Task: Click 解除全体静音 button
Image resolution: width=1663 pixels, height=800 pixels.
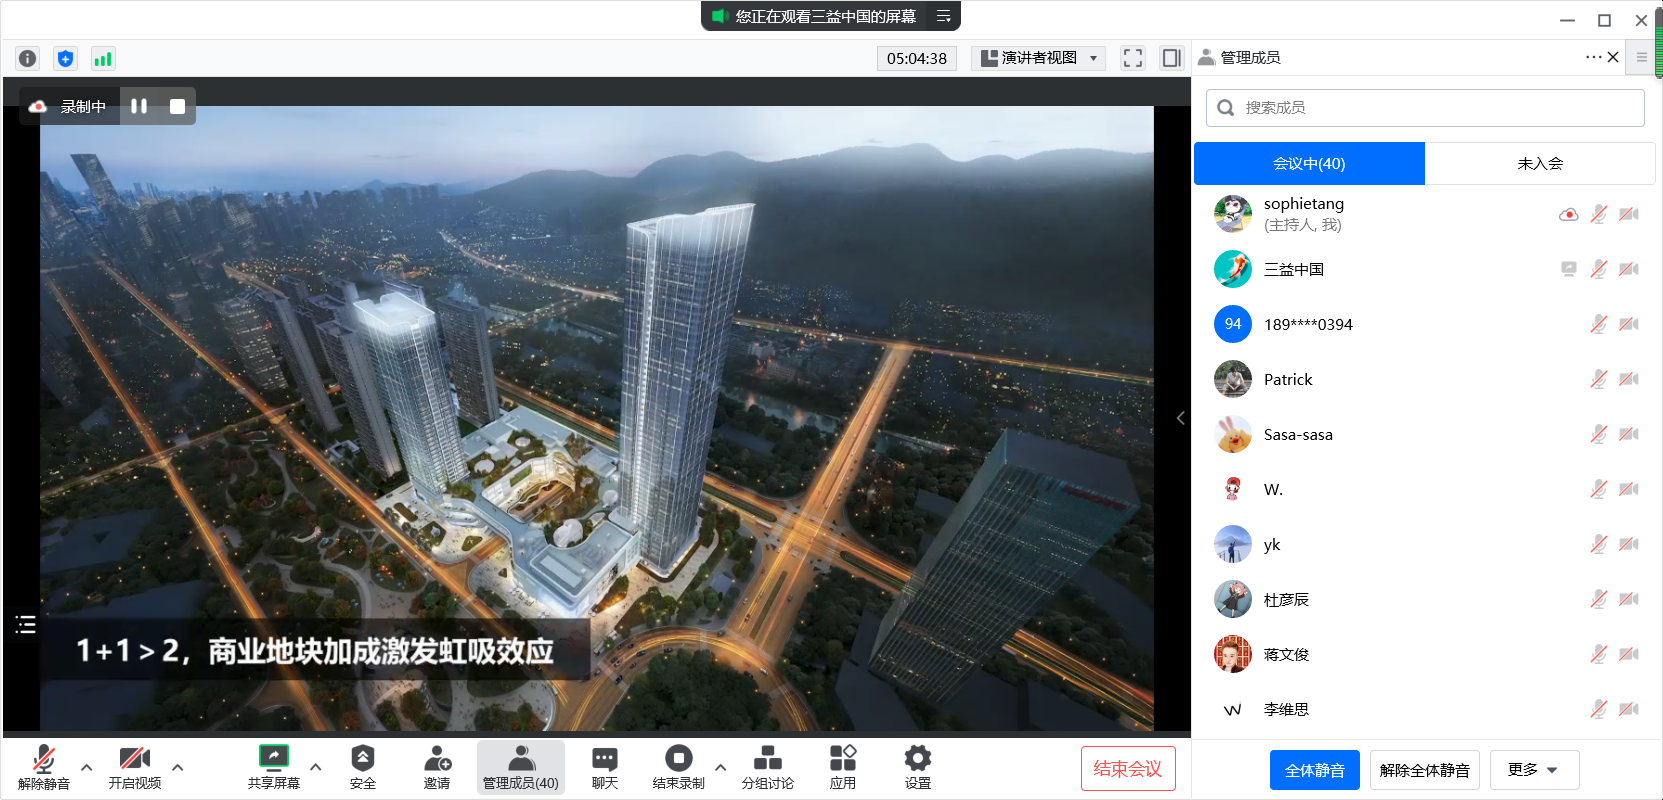Action: click(x=1425, y=770)
